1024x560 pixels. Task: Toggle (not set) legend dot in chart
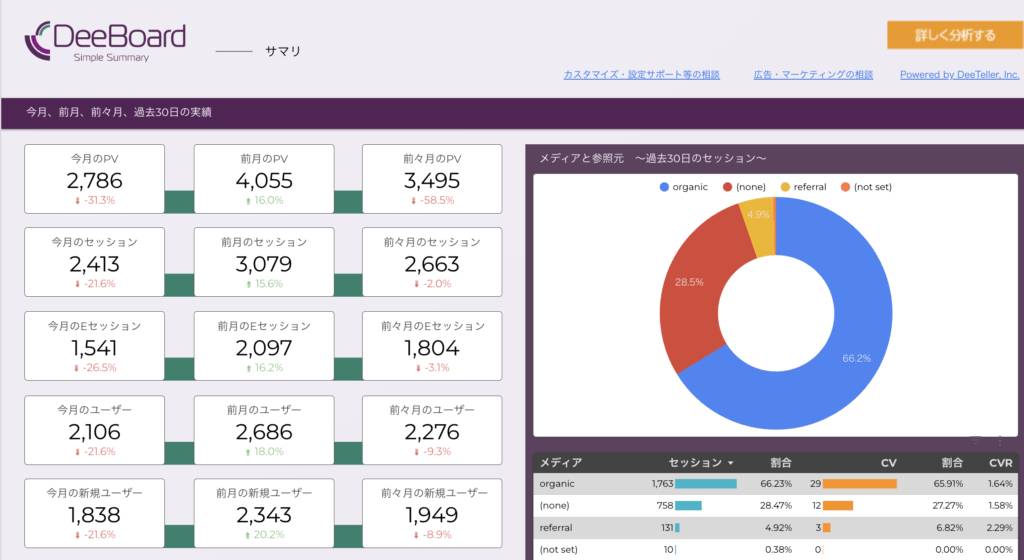coord(846,187)
